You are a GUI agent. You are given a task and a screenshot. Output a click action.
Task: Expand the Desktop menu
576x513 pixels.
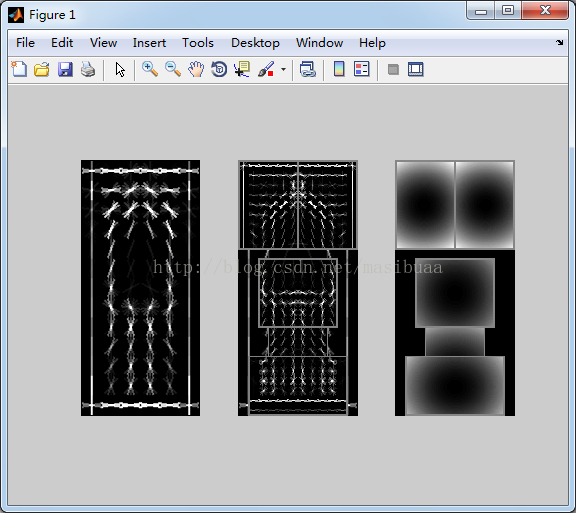coord(255,43)
